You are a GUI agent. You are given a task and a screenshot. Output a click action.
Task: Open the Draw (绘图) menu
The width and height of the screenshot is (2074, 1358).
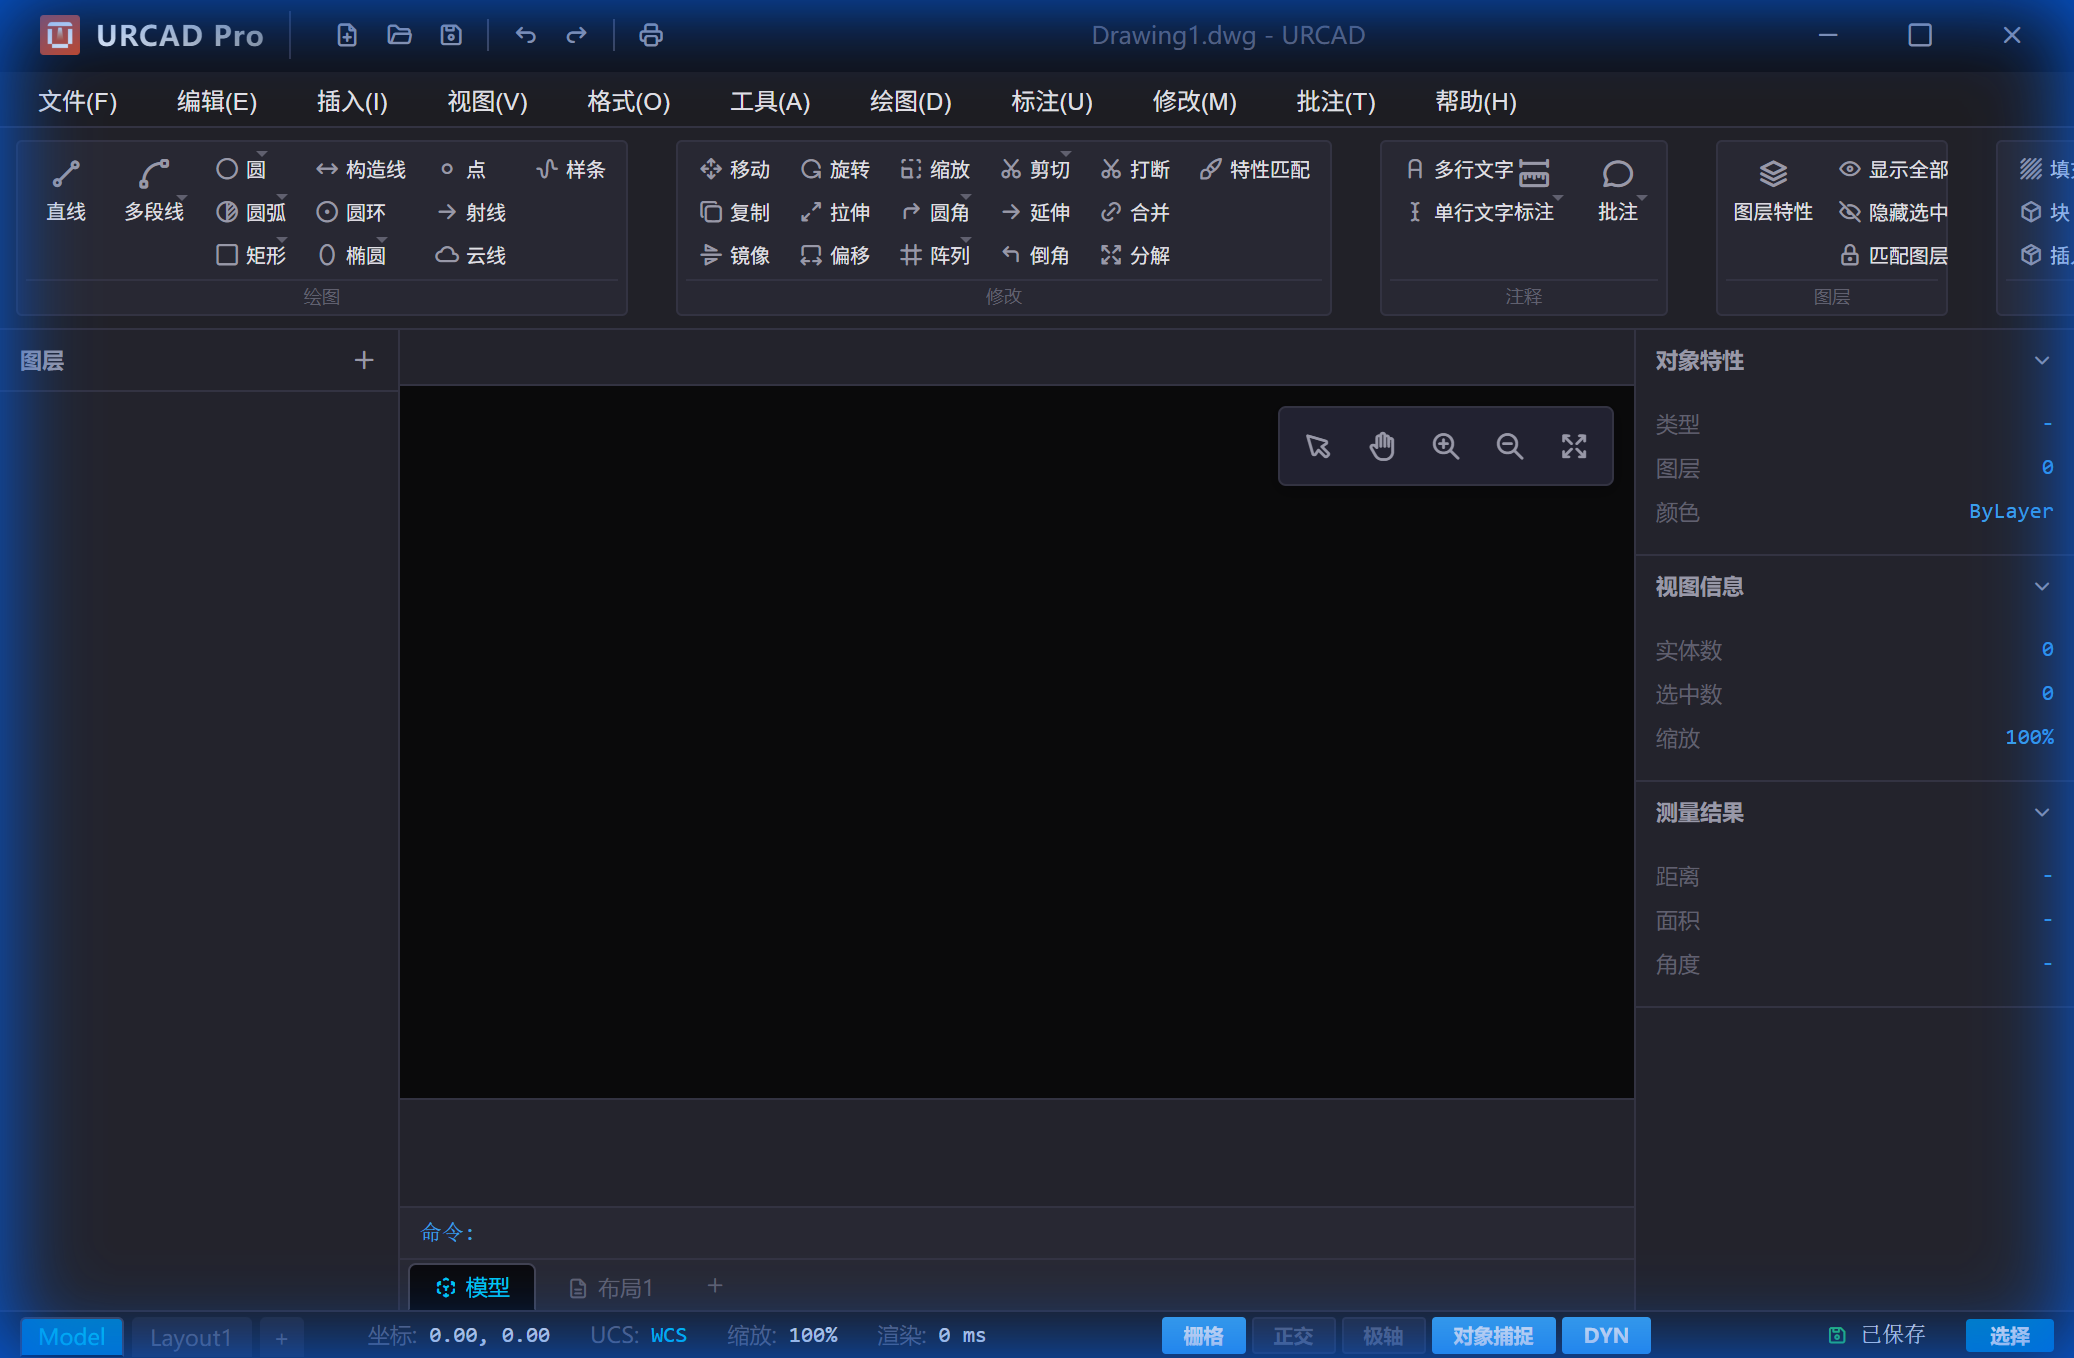point(910,102)
